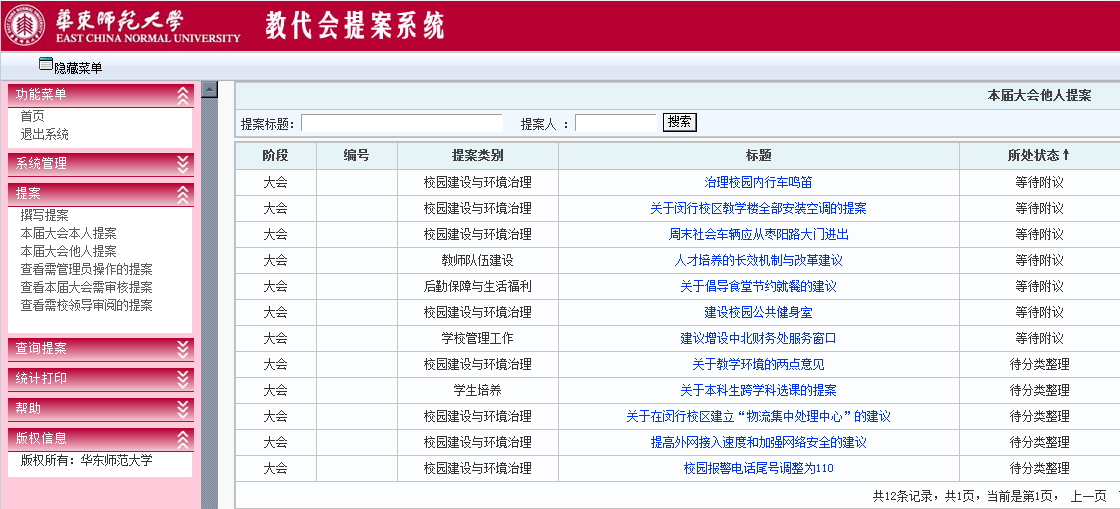Collapse the 提案 panel
Image resolution: width=1120 pixels, height=509 pixels.
tap(184, 194)
